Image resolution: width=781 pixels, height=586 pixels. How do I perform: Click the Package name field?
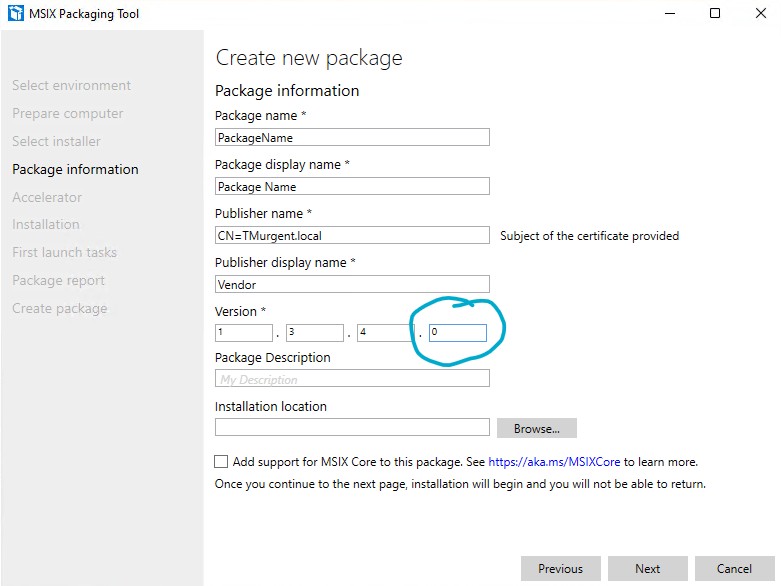click(x=352, y=137)
